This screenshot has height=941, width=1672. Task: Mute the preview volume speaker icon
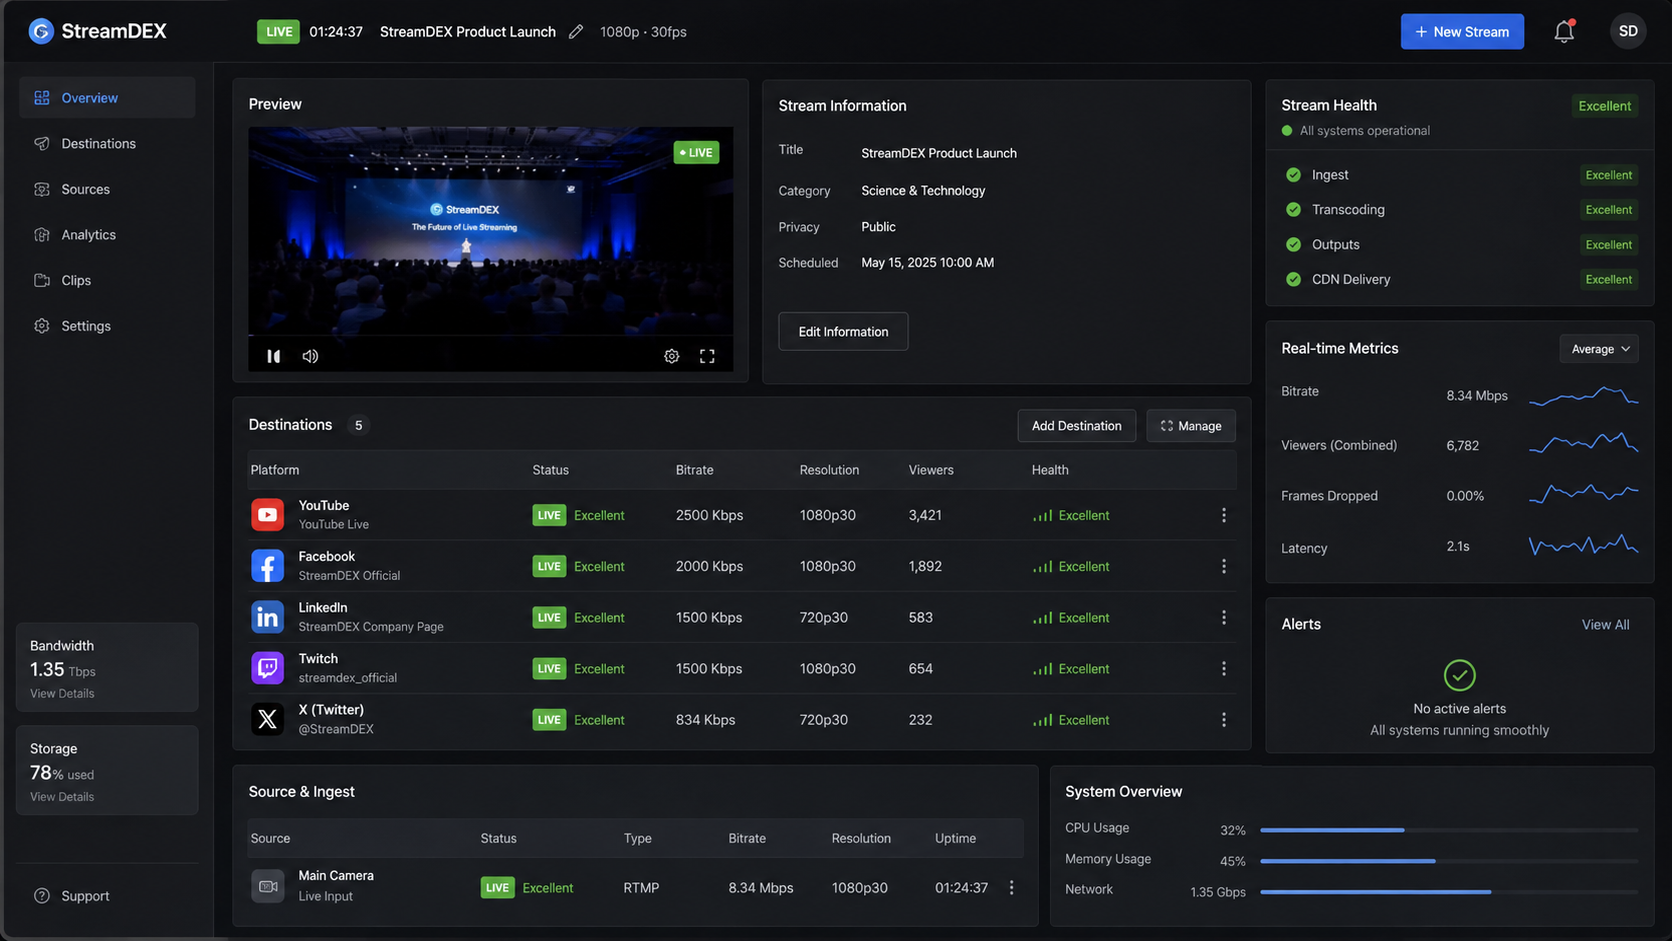coord(311,356)
